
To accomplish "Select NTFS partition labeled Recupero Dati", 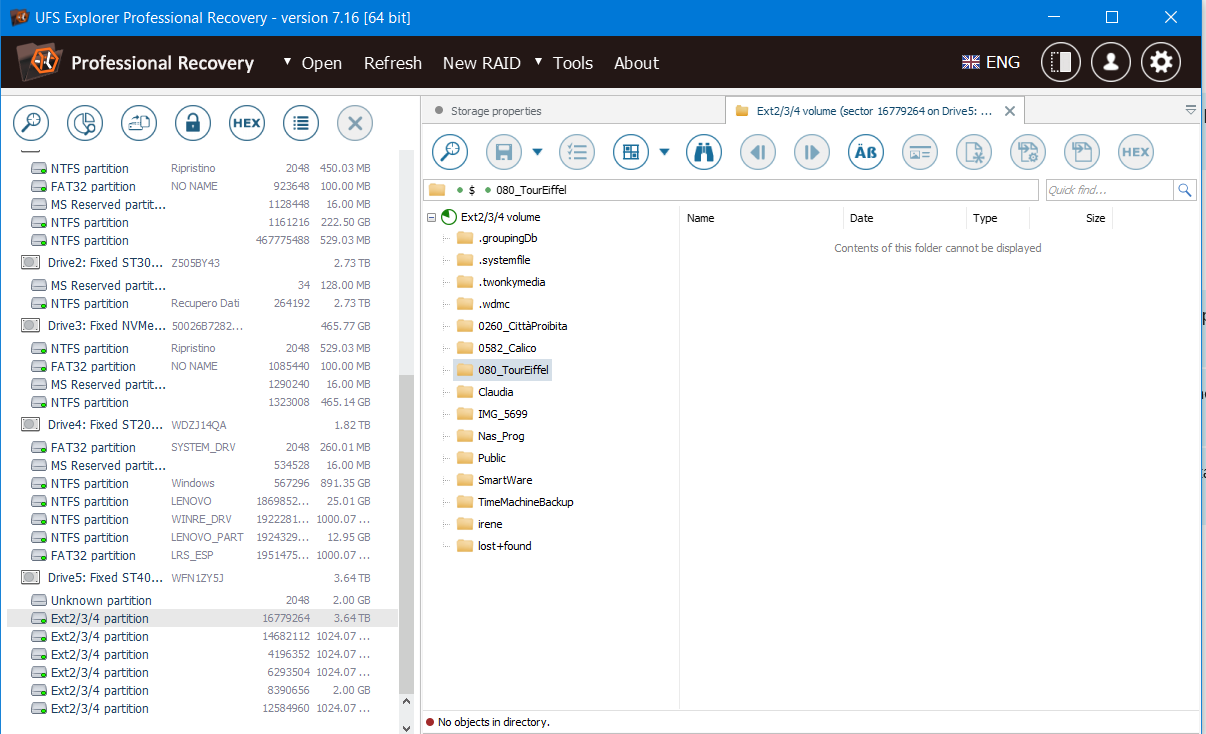I will pos(200,304).
